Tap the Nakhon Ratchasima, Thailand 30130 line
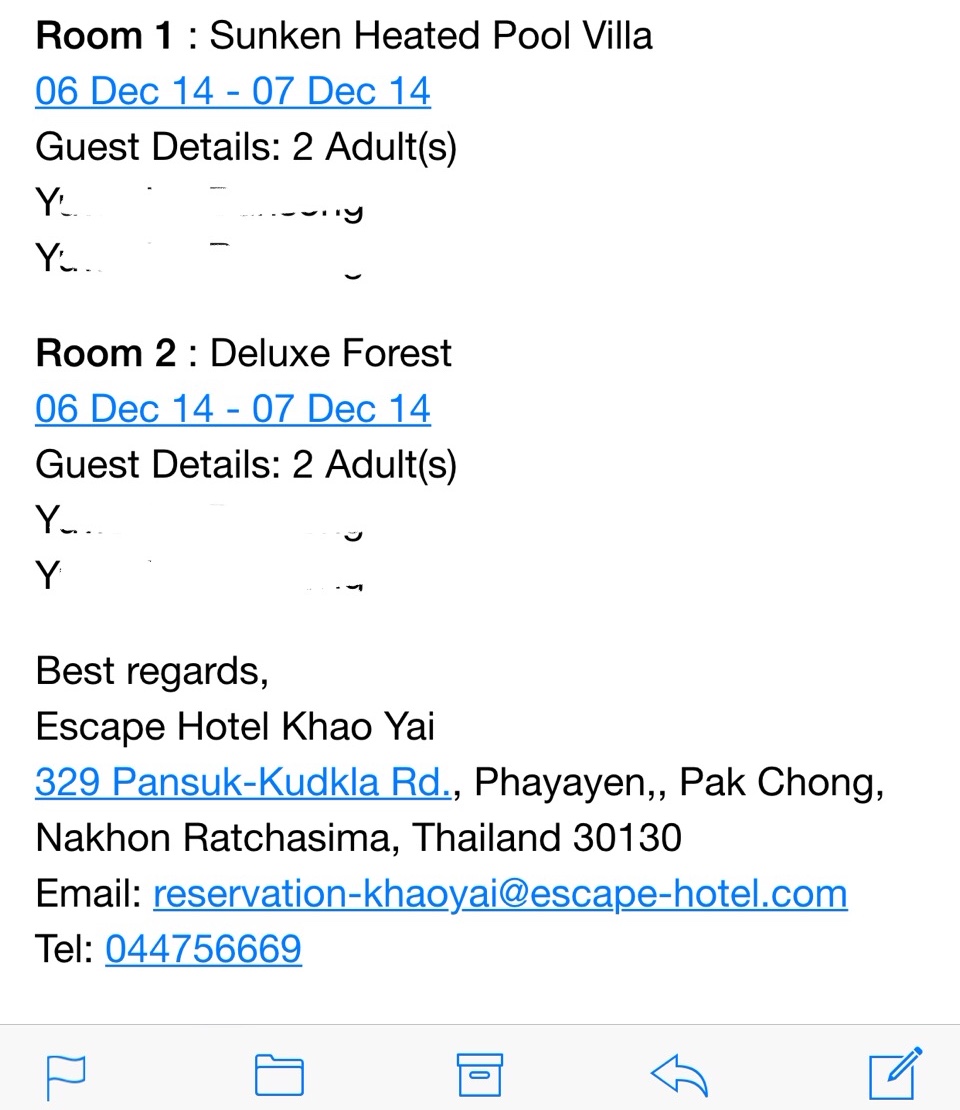The width and height of the screenshot is (960, 1110). click(x=358, y=837)
